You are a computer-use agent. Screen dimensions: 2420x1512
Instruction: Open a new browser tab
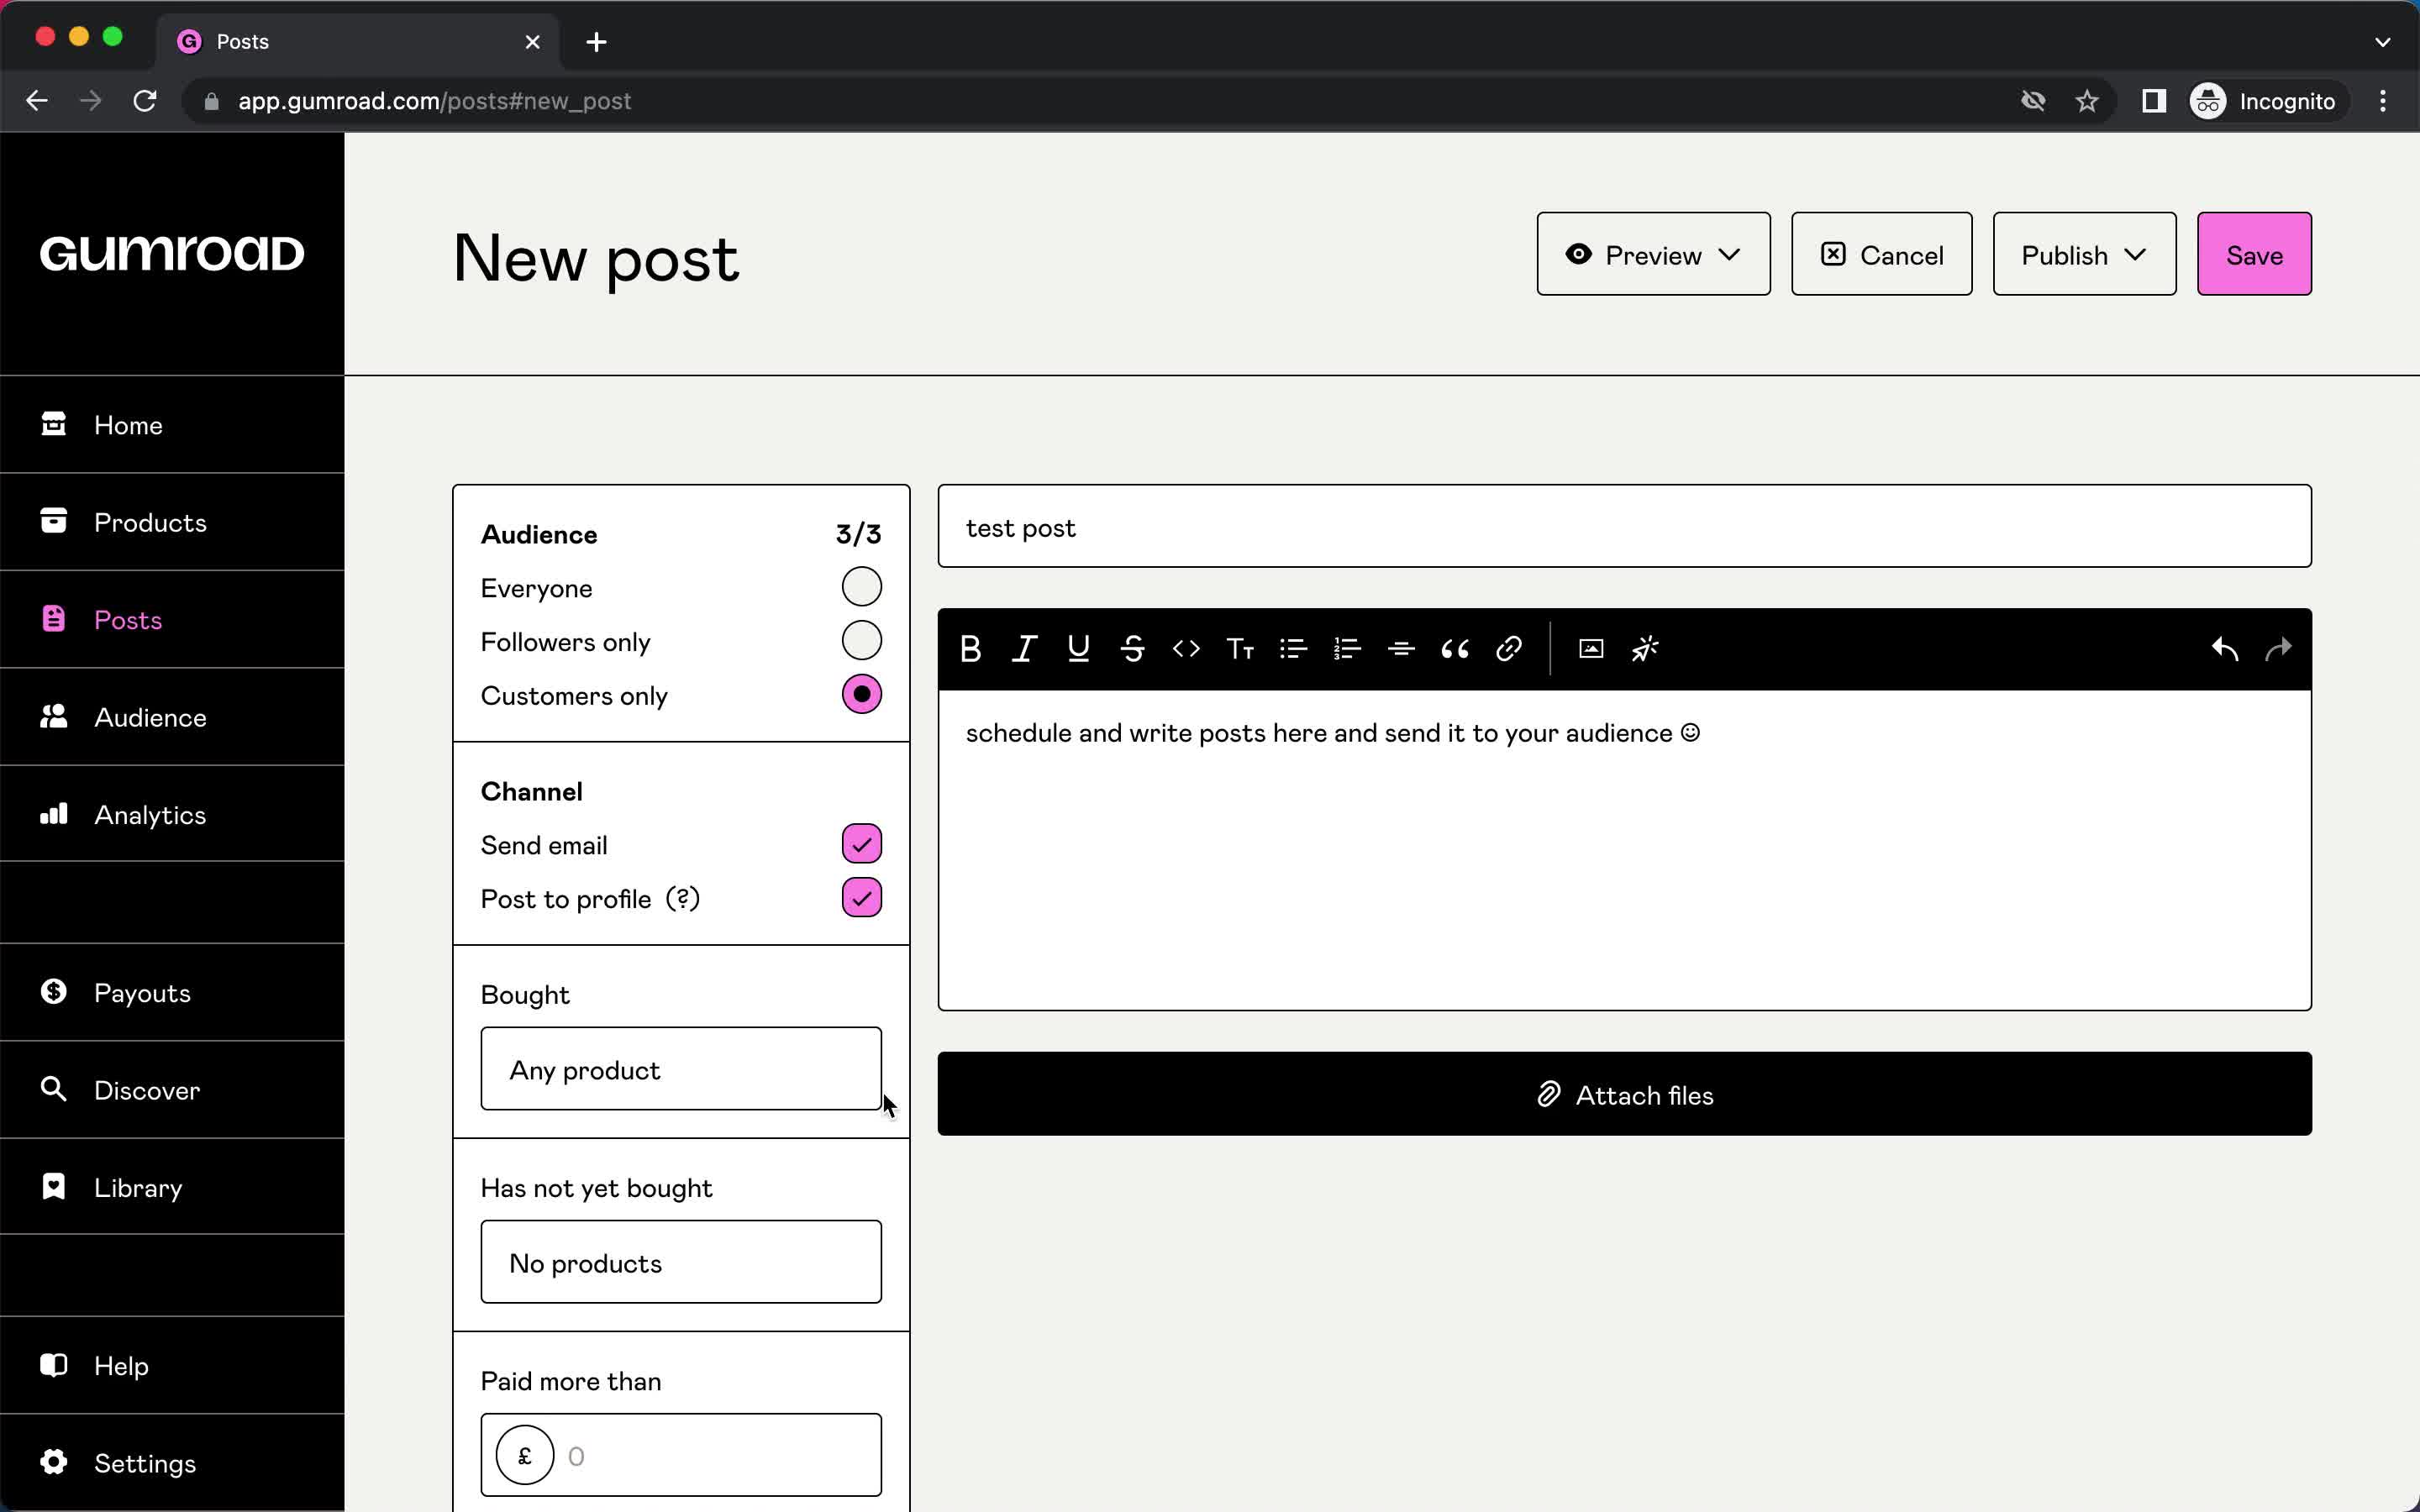coord(596,42)
